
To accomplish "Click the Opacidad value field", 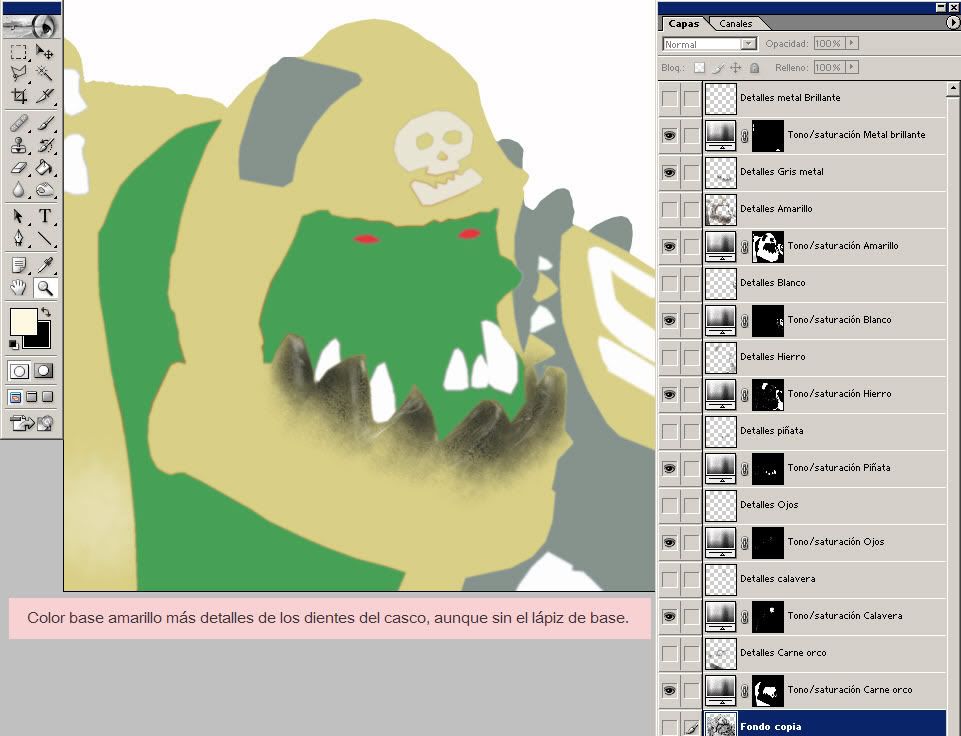I will pos(830,44).
